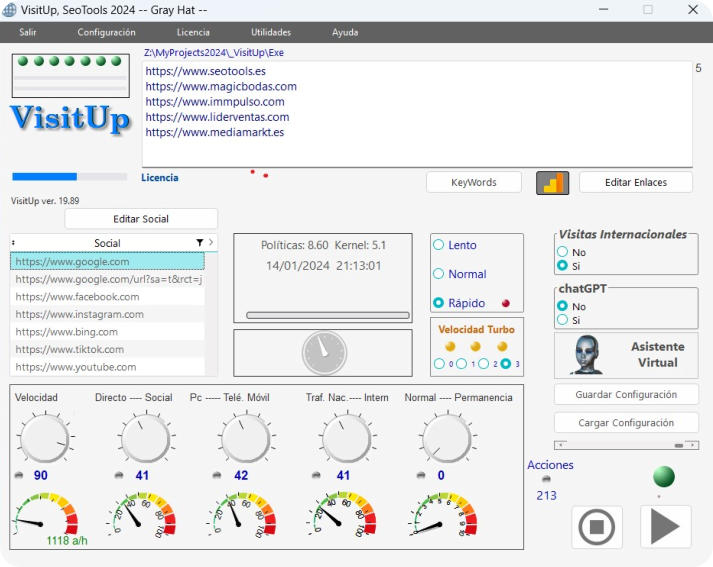Select https://www.tiktok.com in Social list
Screen dimensions: 713x567
[107, 349]
